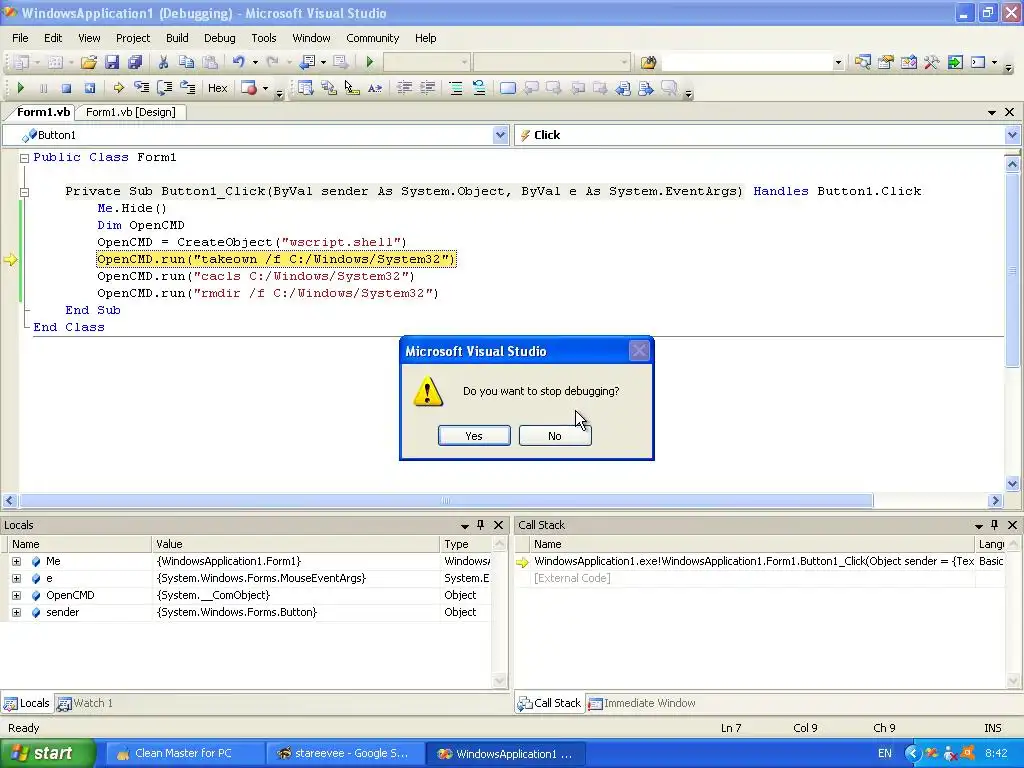Click the Find in Files binoculars icon
This screenshot has width=1024, height=768.
648,62
